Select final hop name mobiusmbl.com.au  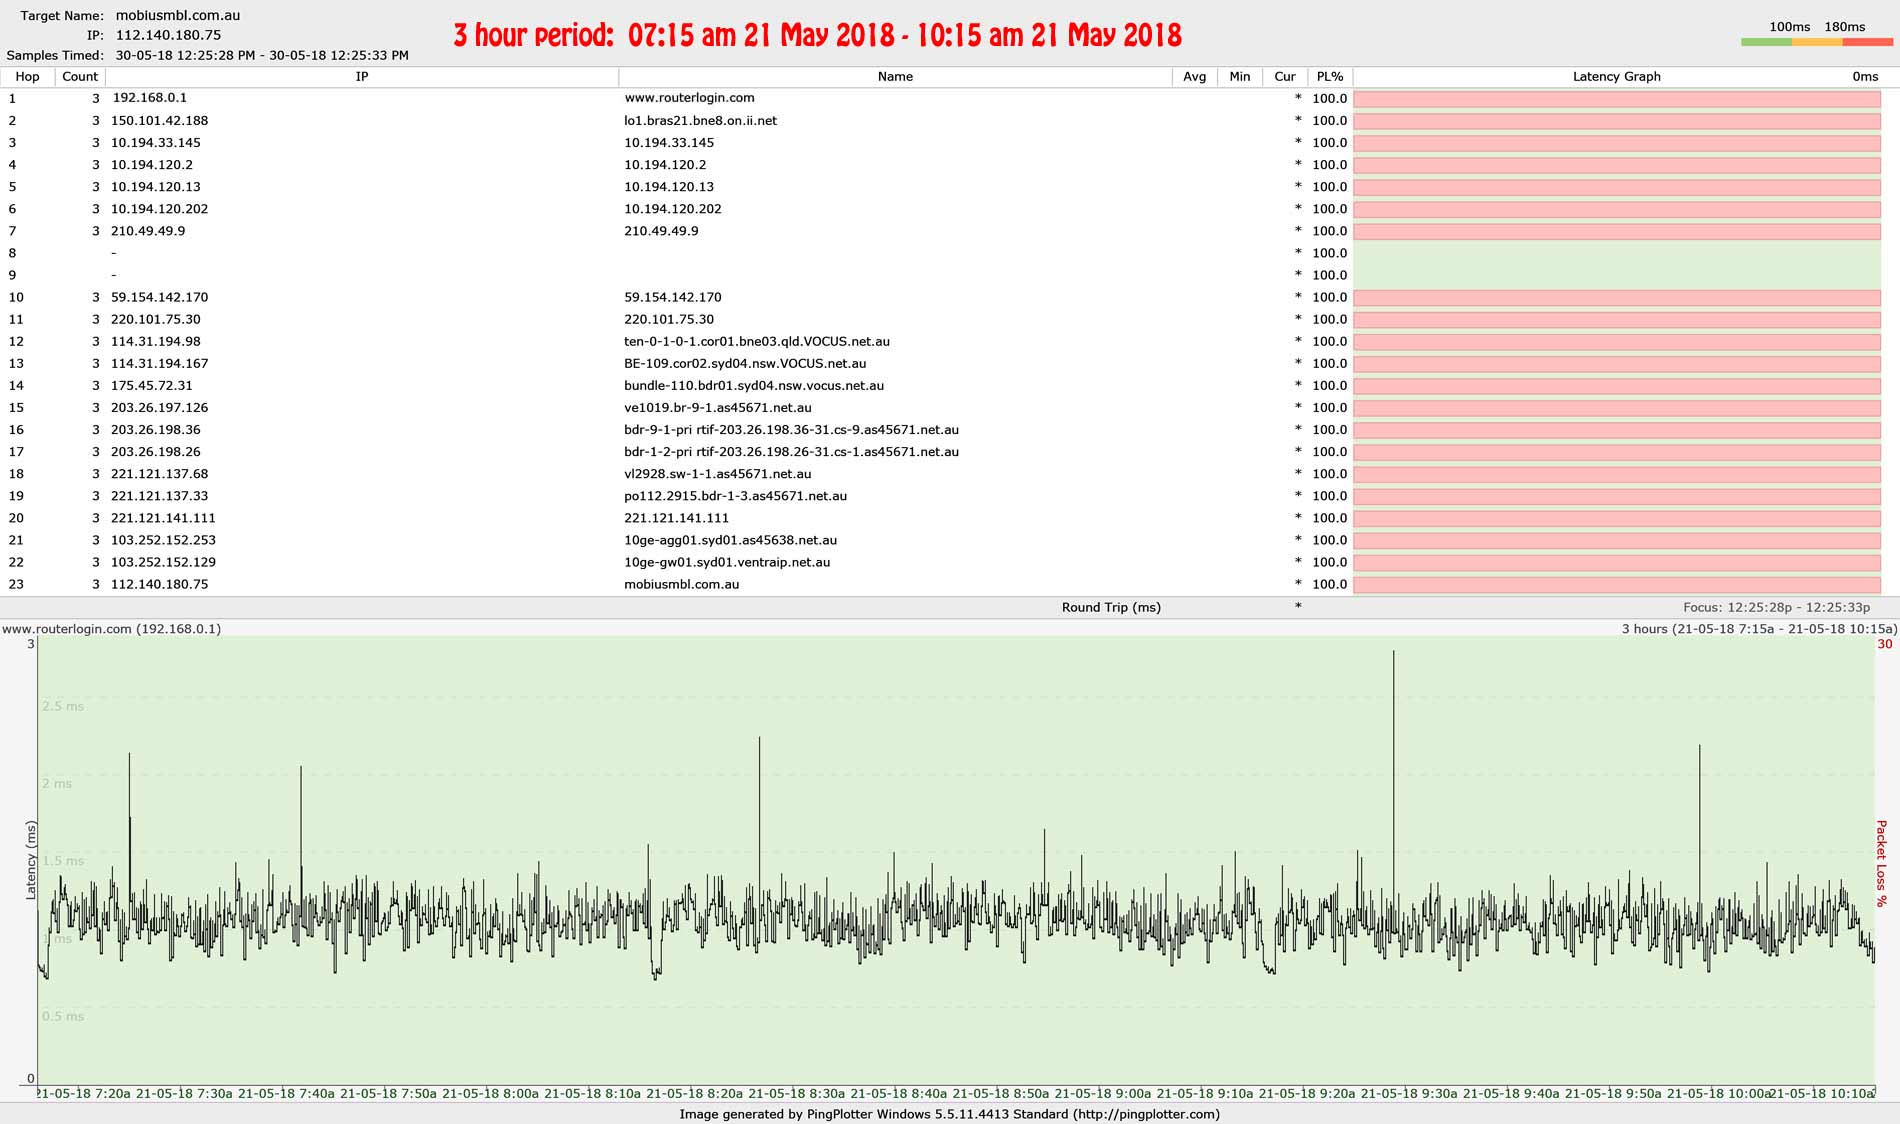(x=682, y=584)
